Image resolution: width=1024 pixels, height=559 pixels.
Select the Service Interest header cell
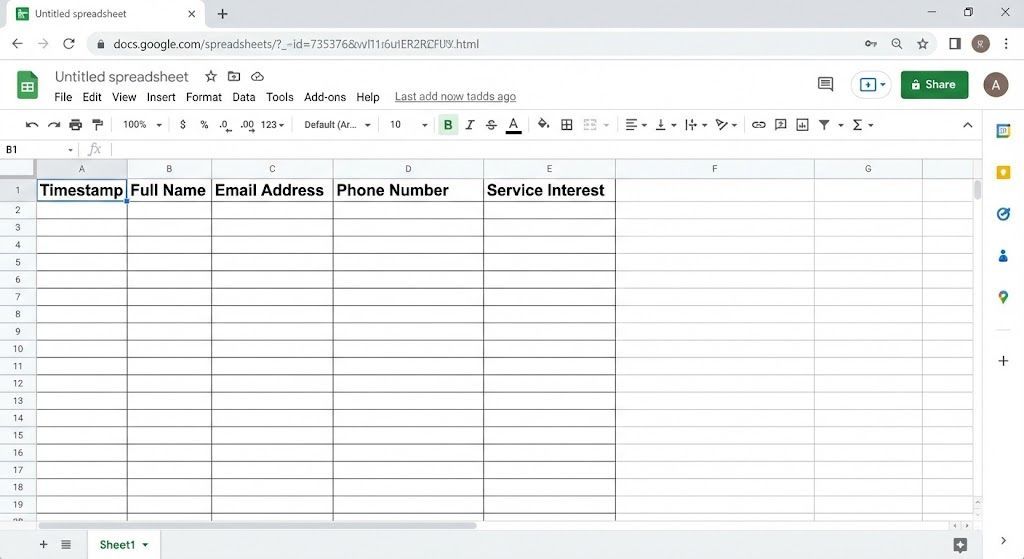point(549,190)
